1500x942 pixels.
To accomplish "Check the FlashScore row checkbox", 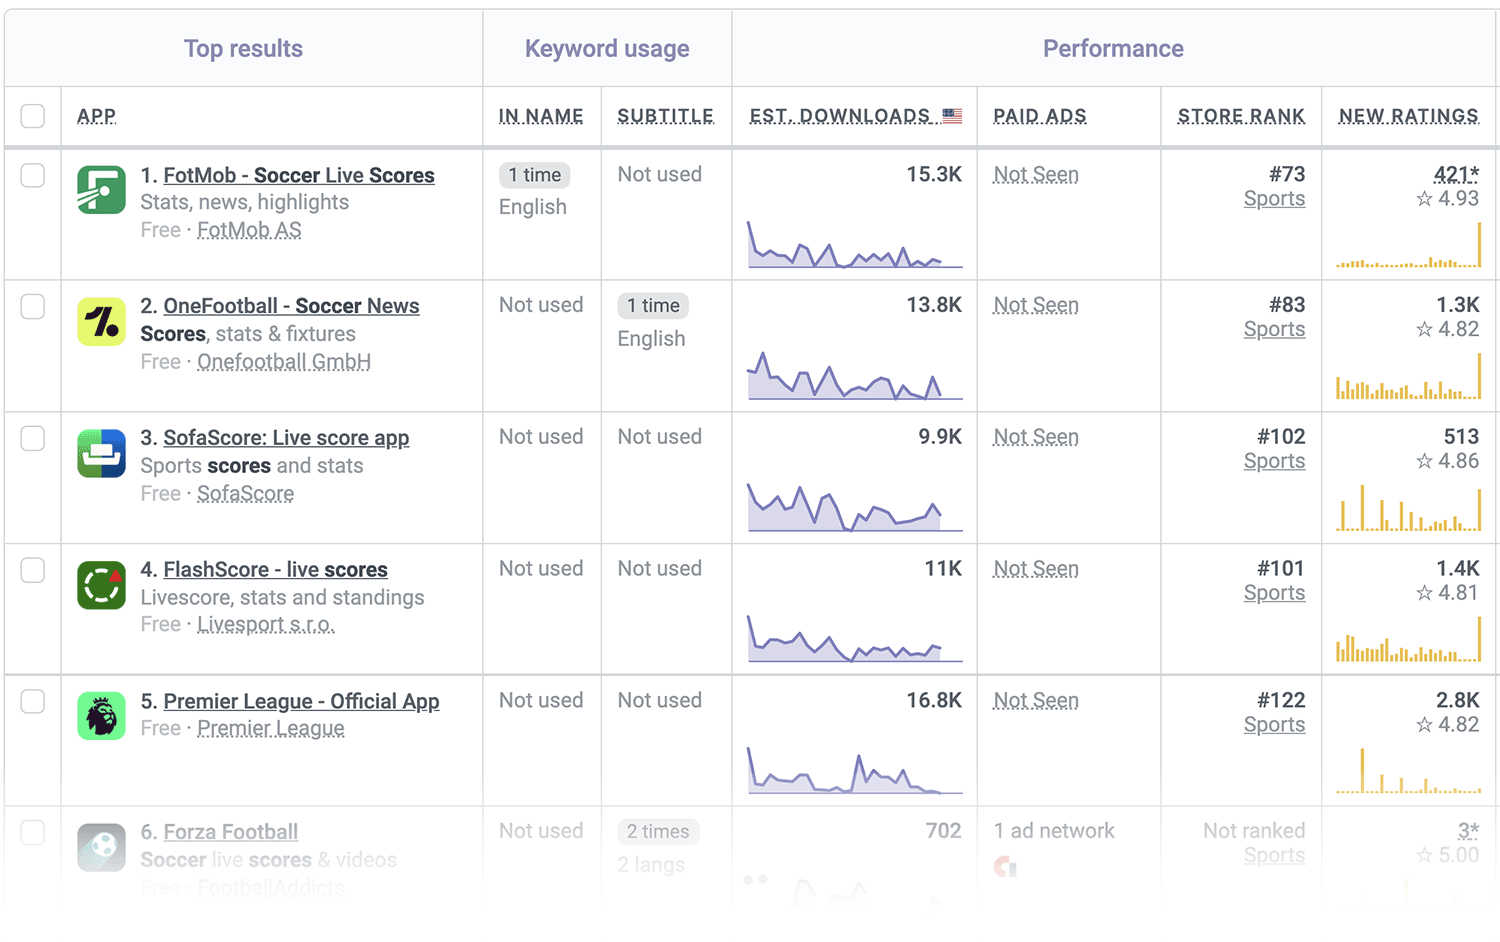I will (33, 570).
